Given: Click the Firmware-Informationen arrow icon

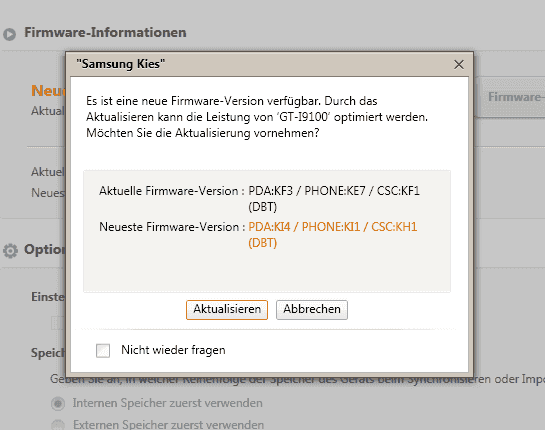Looking at the screenshot, I should tap(9, 34).
